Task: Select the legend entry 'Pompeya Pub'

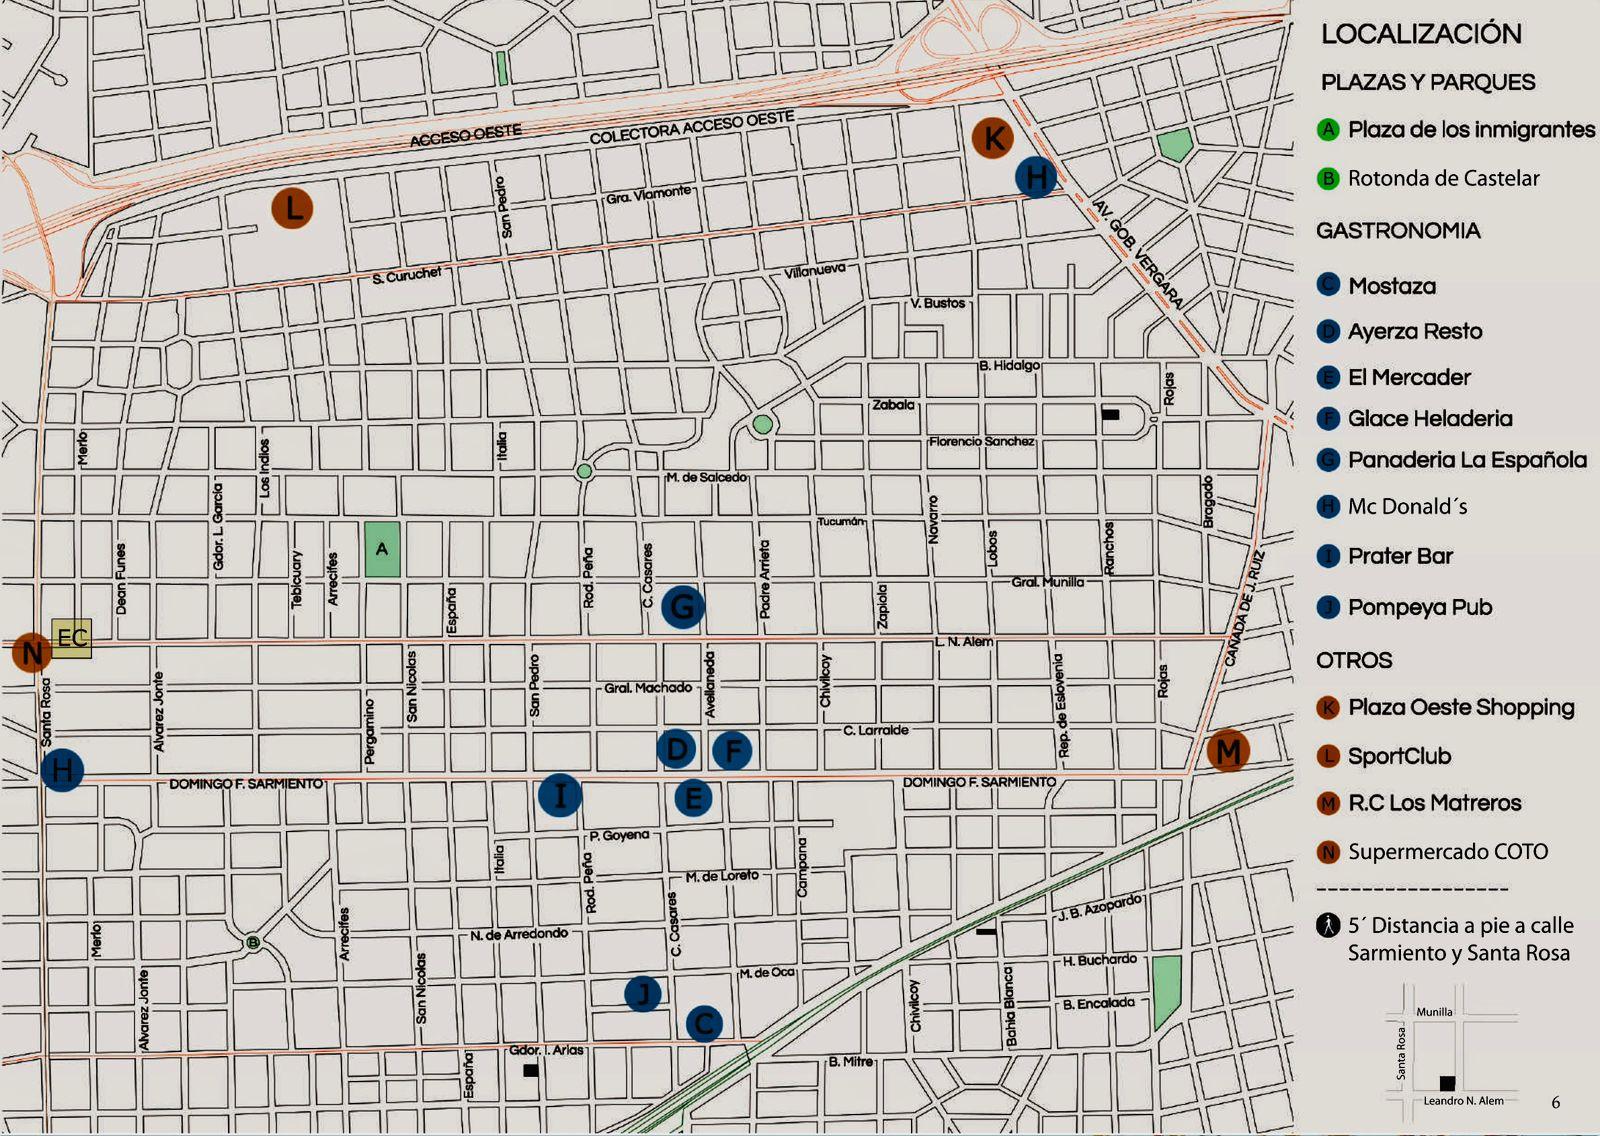Action: tap(1419, 607)
